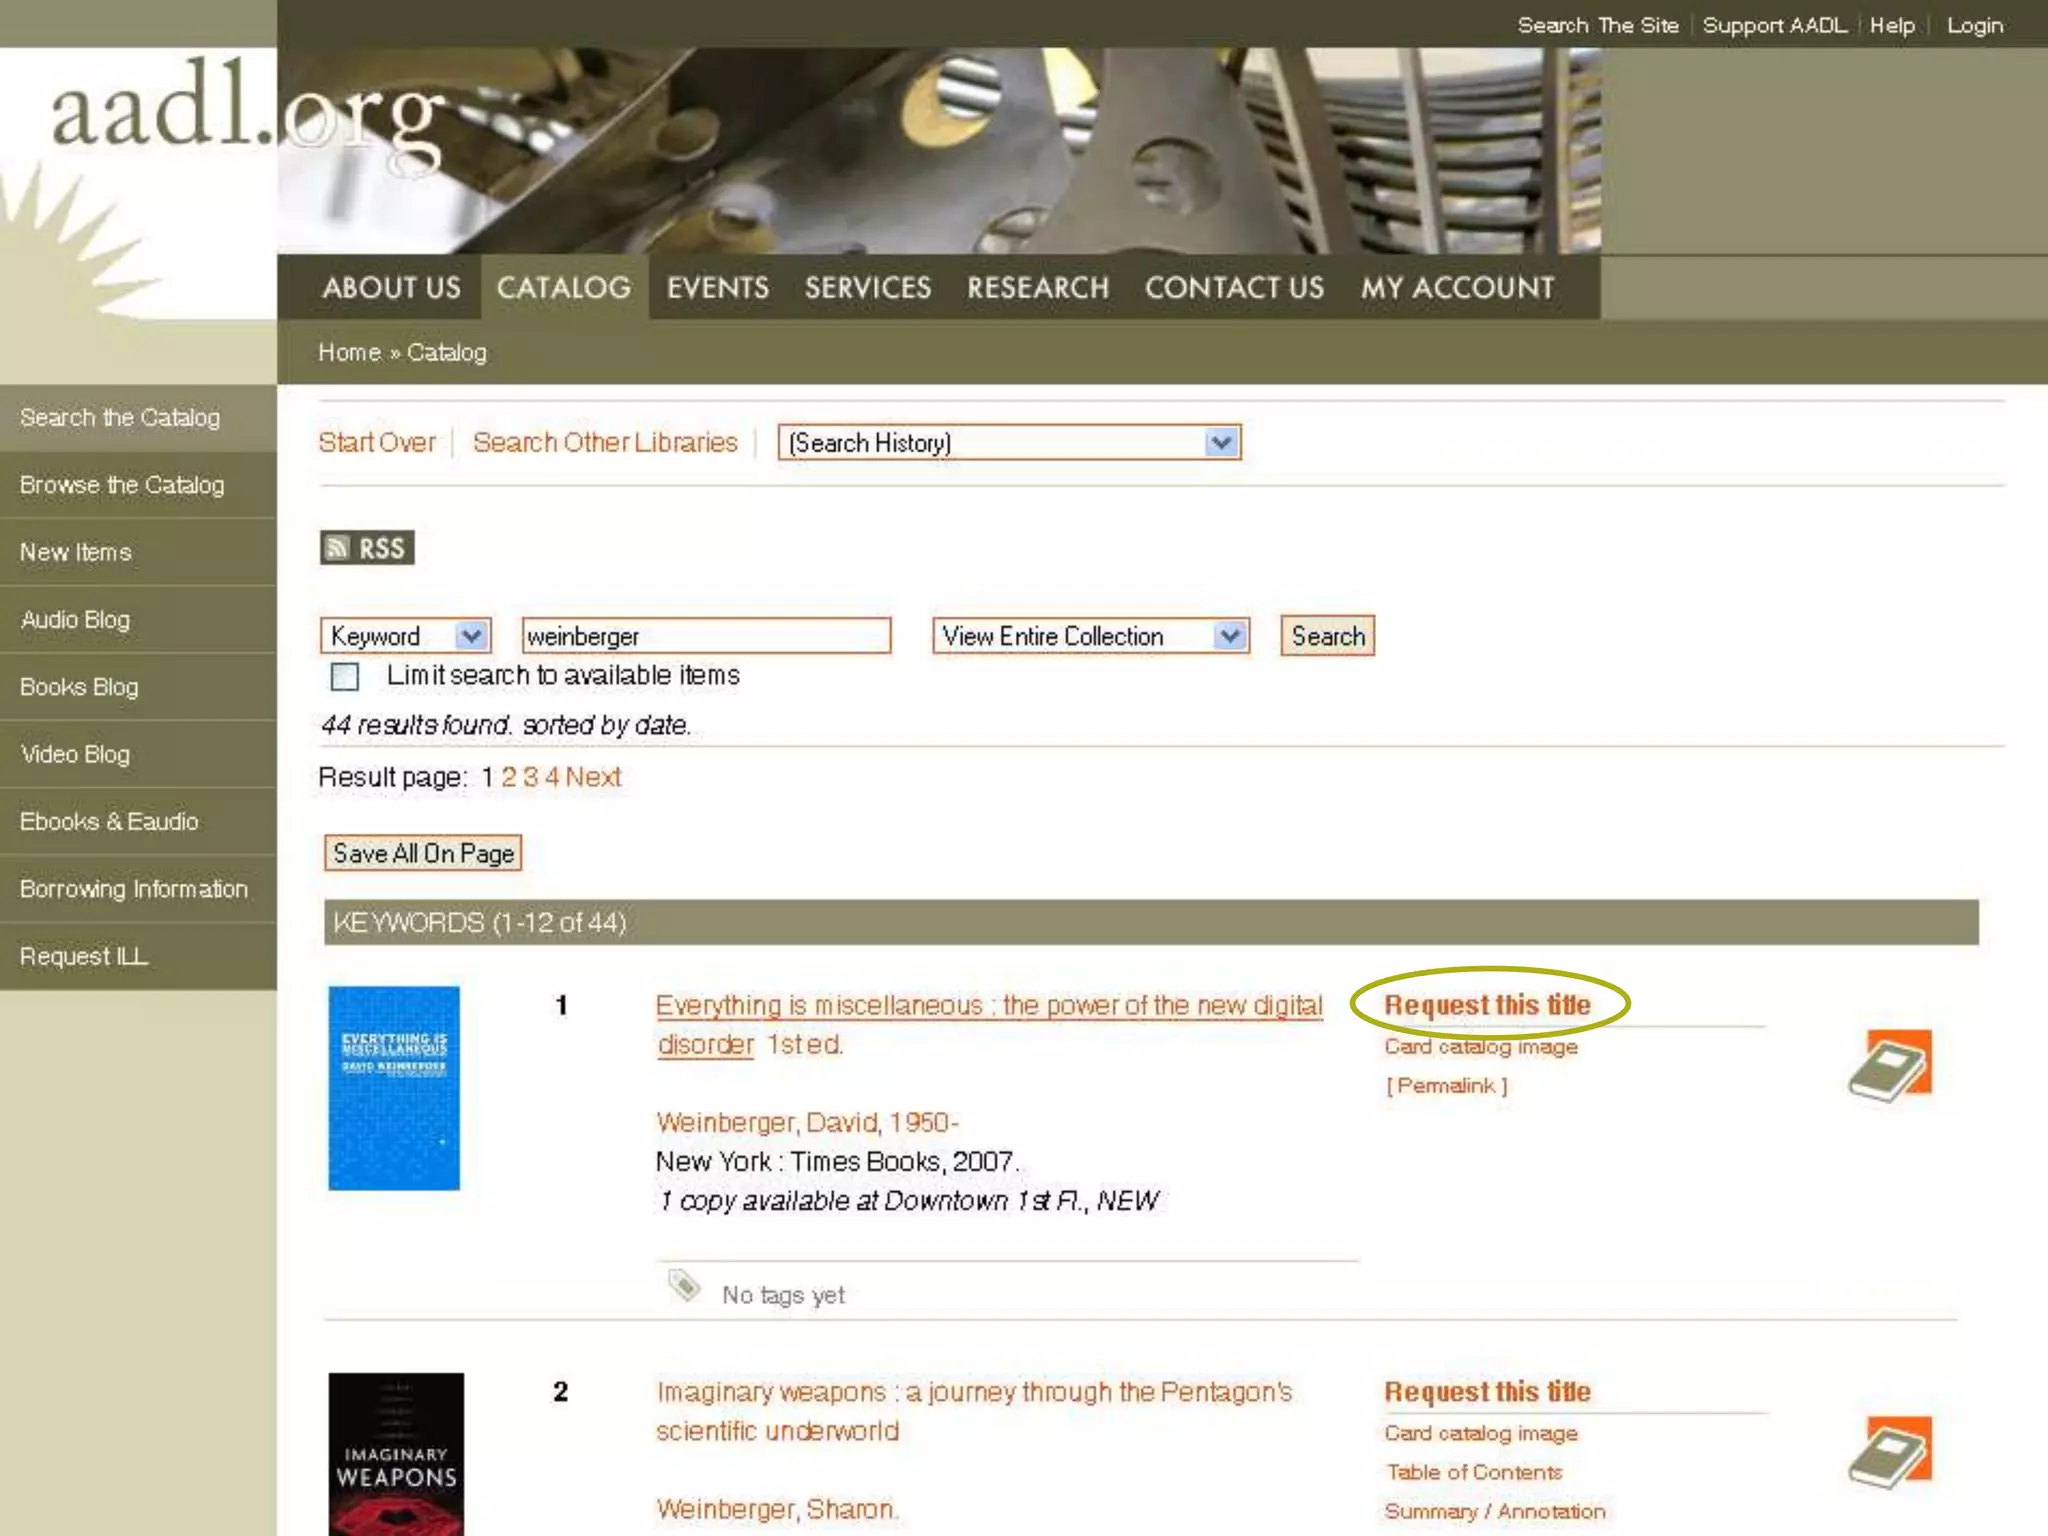Open Everything is Miscellaneous cover thumbnail
Screen dimensions: 2048x1536
click(394, 1088)
